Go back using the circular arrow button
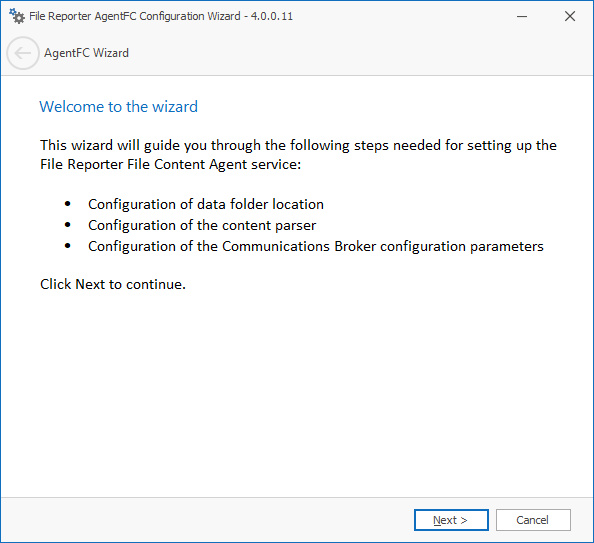The image size is (594, 543). [x=23, y=53]
